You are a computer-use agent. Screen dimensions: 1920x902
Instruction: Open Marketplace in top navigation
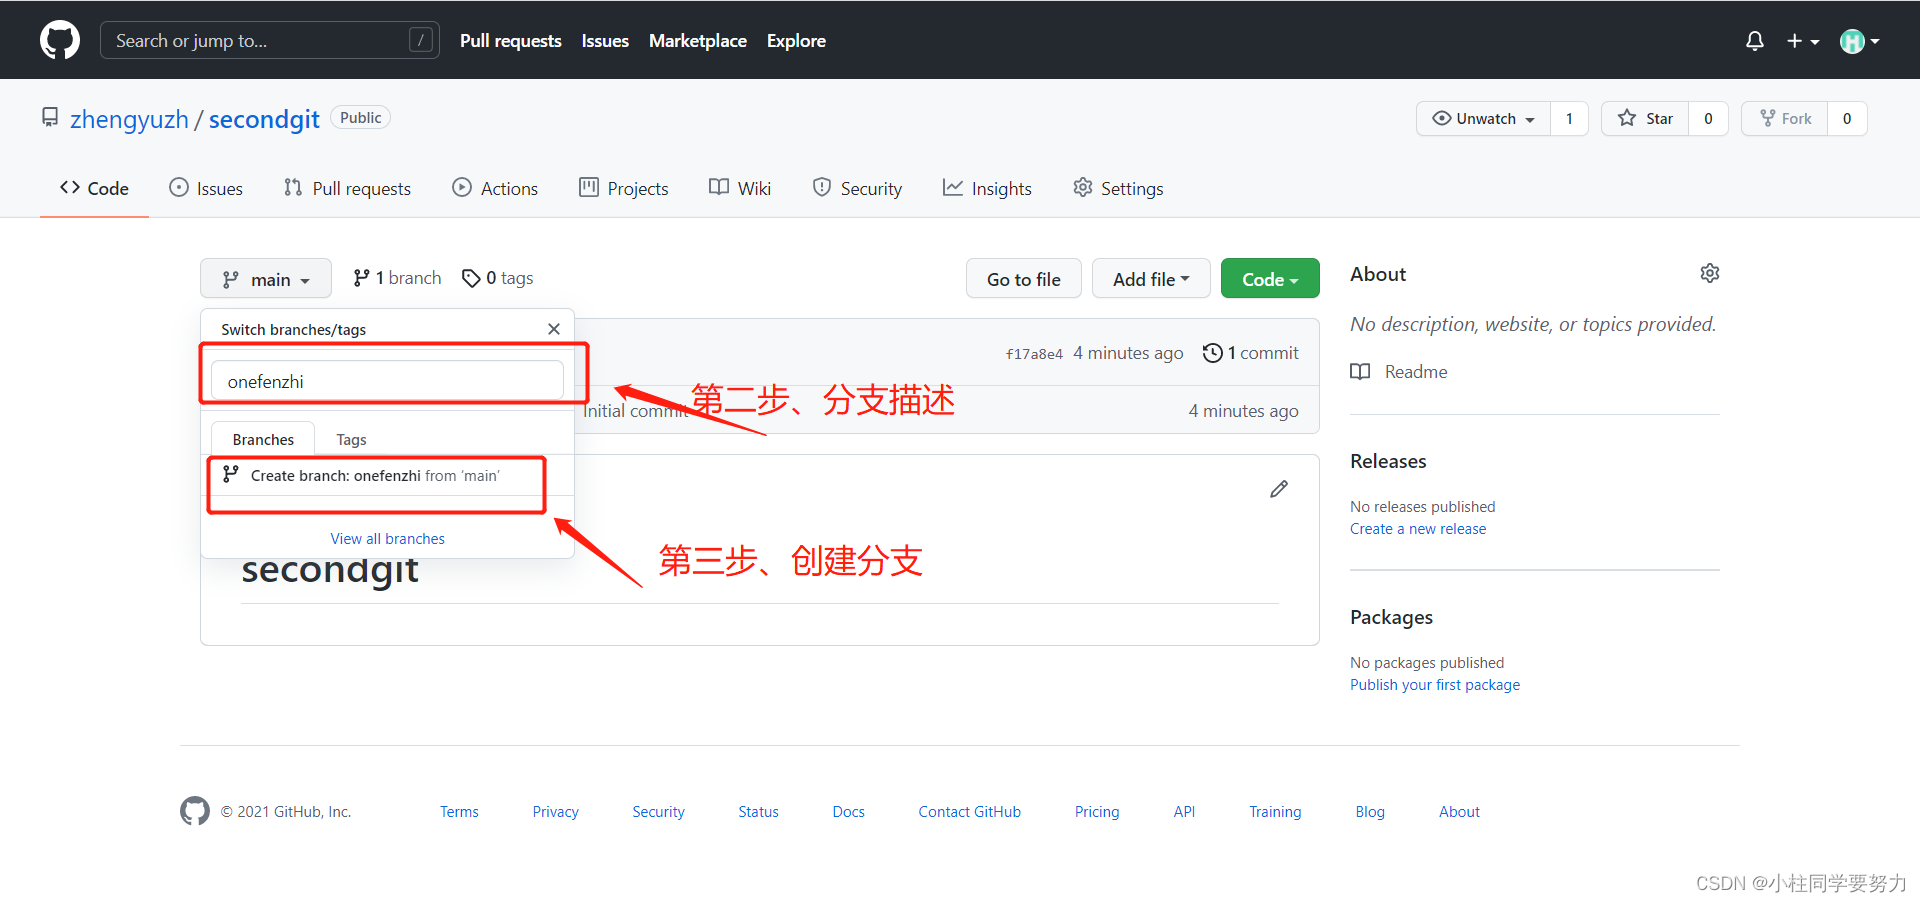[698, 41]
